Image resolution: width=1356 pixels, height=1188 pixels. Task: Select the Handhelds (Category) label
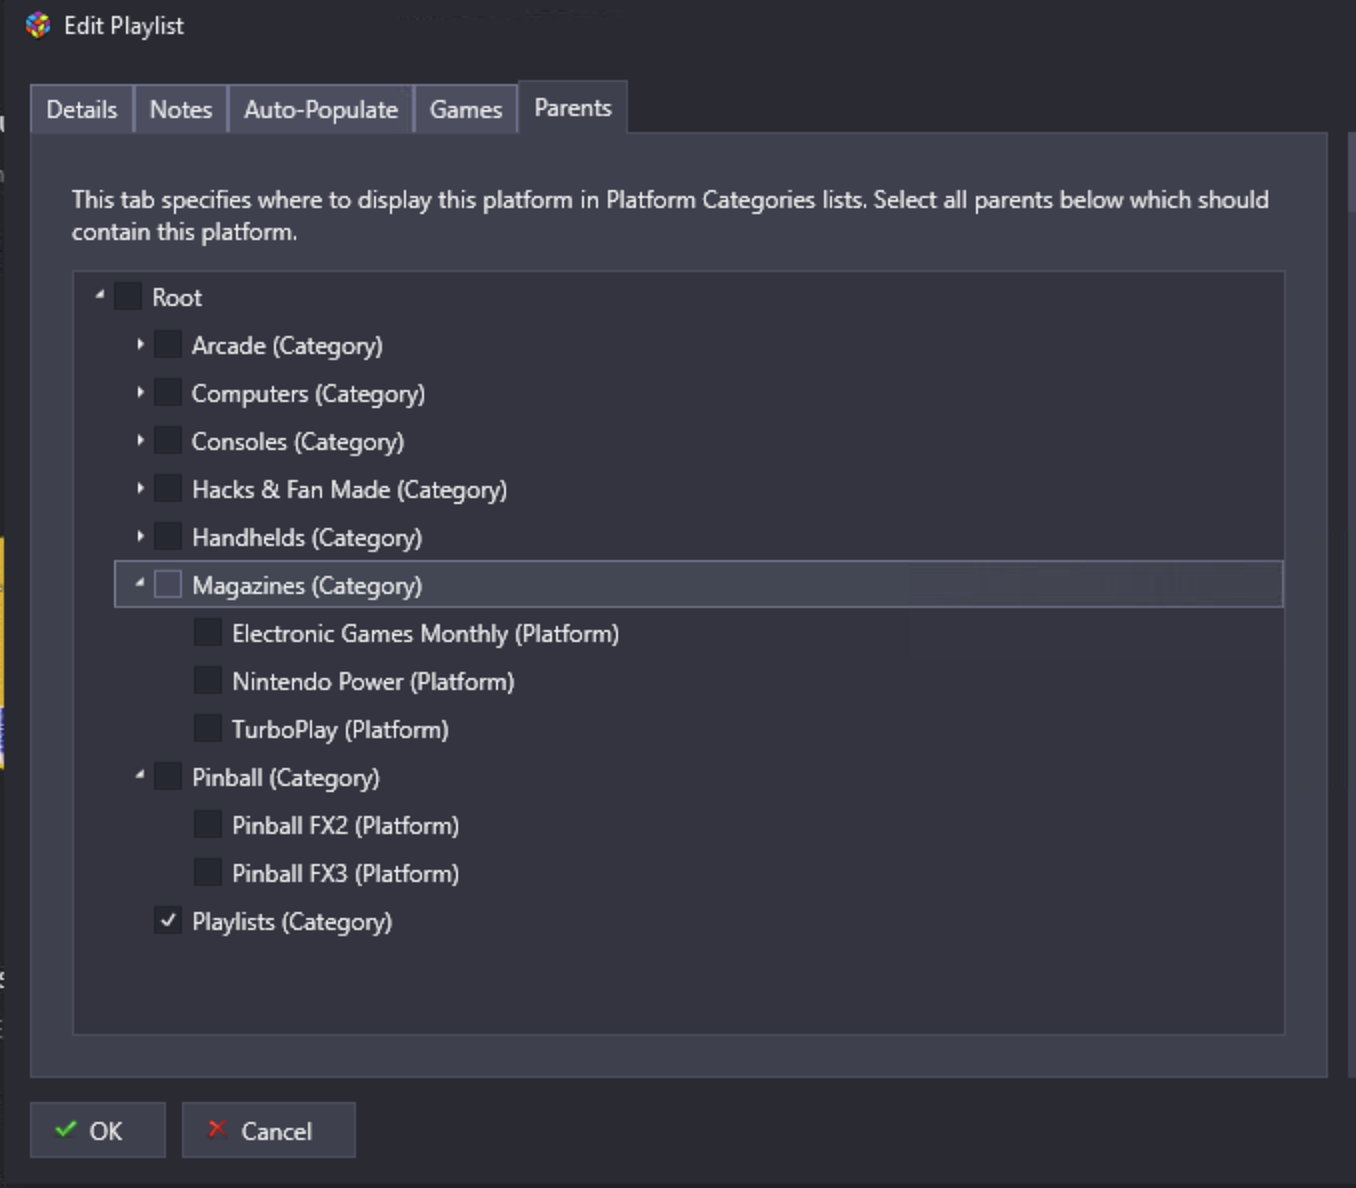(307, 538)
